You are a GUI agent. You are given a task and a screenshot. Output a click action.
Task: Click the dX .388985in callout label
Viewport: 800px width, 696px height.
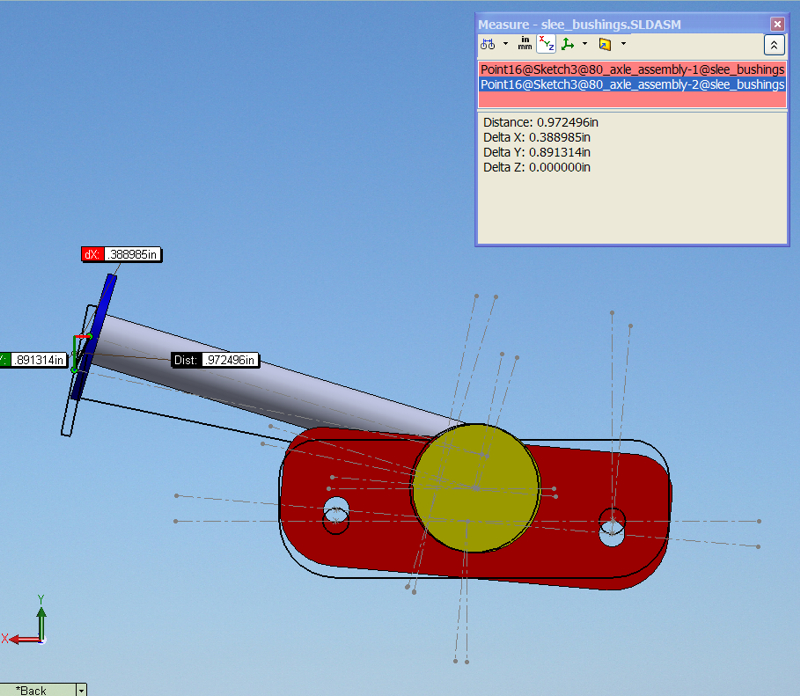coord(121,254)
